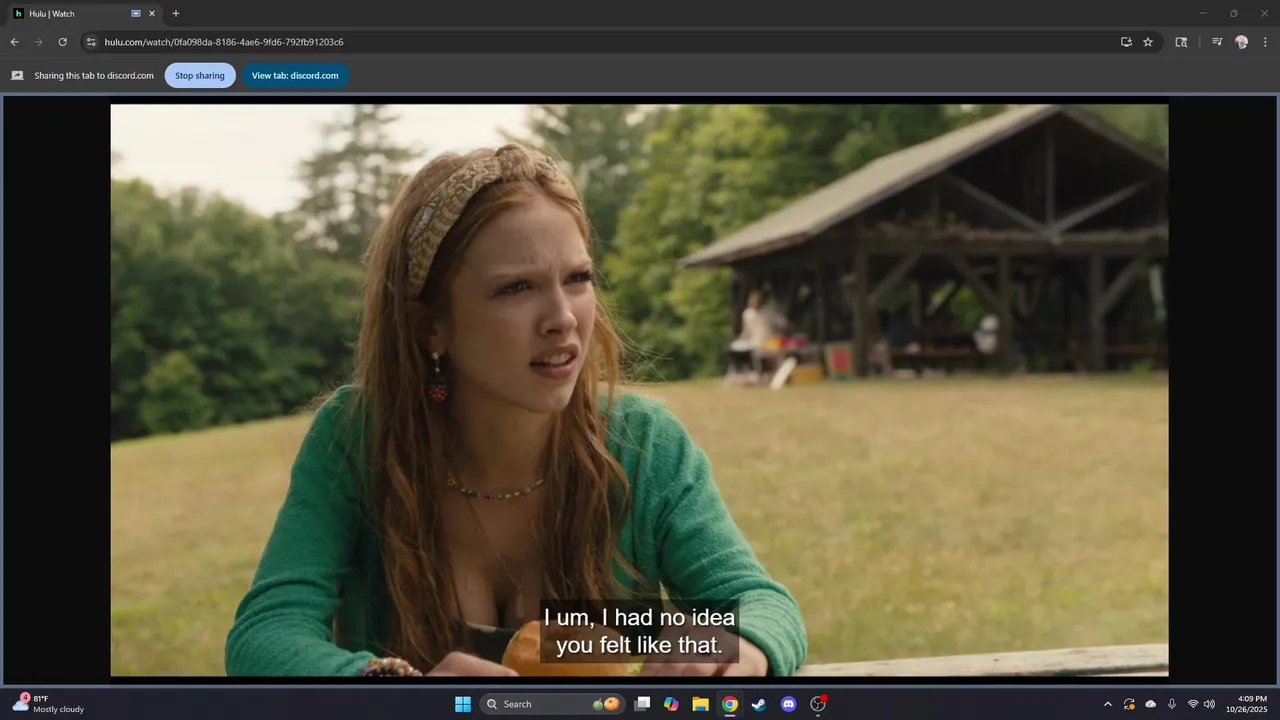The height and width of the screenshot is (720, 1280).
Task: Stop sharing this tab to Discord
Action: click(200, 75)
